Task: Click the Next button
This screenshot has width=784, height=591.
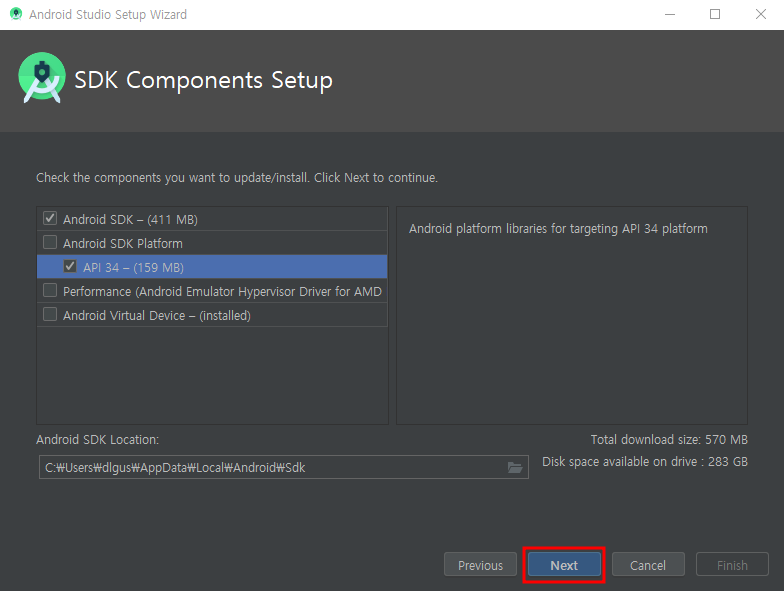Action: [x=564, y=565]
